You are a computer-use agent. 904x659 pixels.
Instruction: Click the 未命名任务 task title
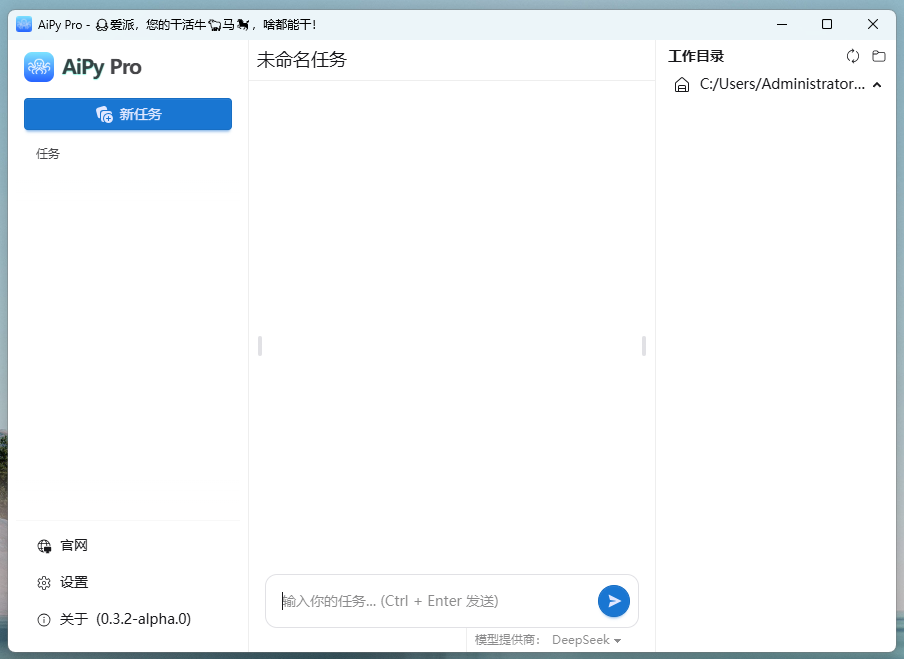coord(302,60)
